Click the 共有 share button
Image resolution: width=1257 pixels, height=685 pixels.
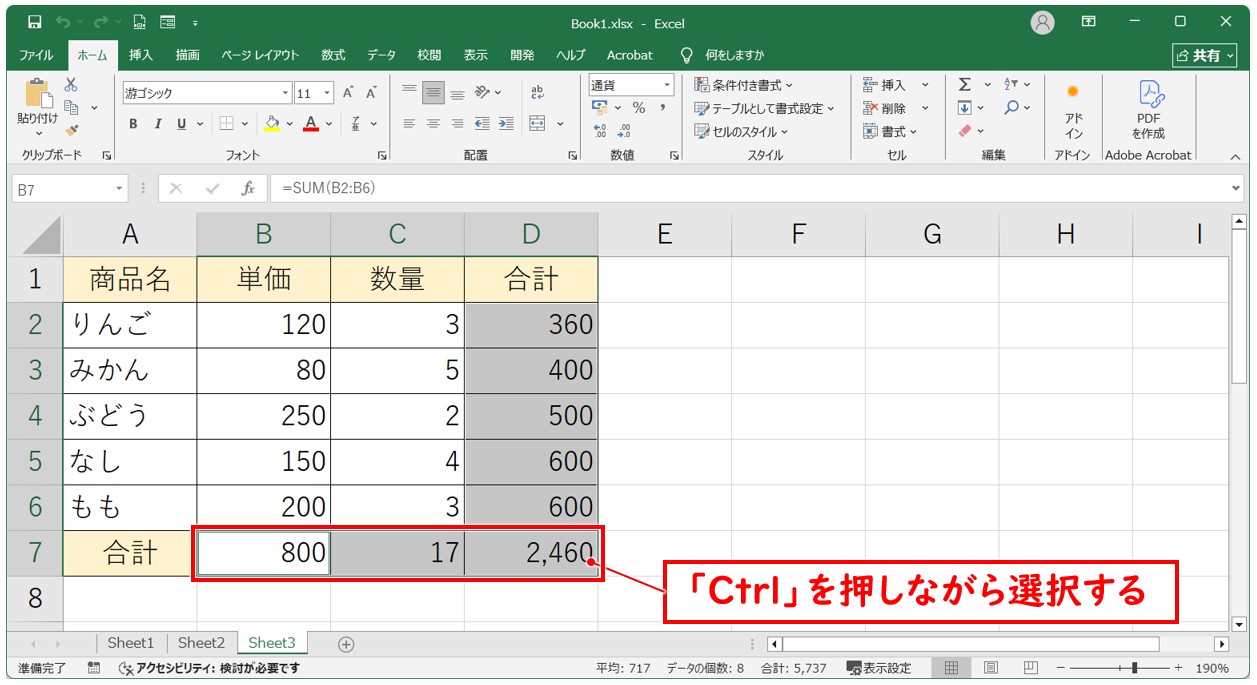pyautogui.click(x=1198, y=55)
